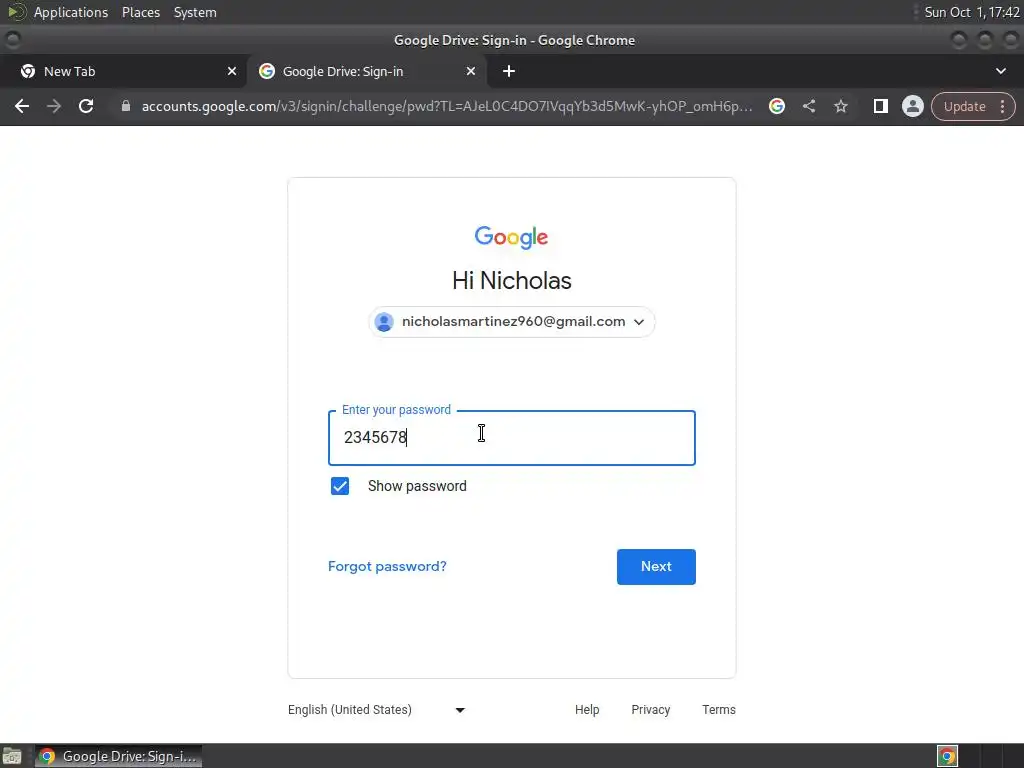This screenshot has width=1024, height=768.
Task: Click the Chrome icon in bottom-right panel
Action: pos(947,756)
